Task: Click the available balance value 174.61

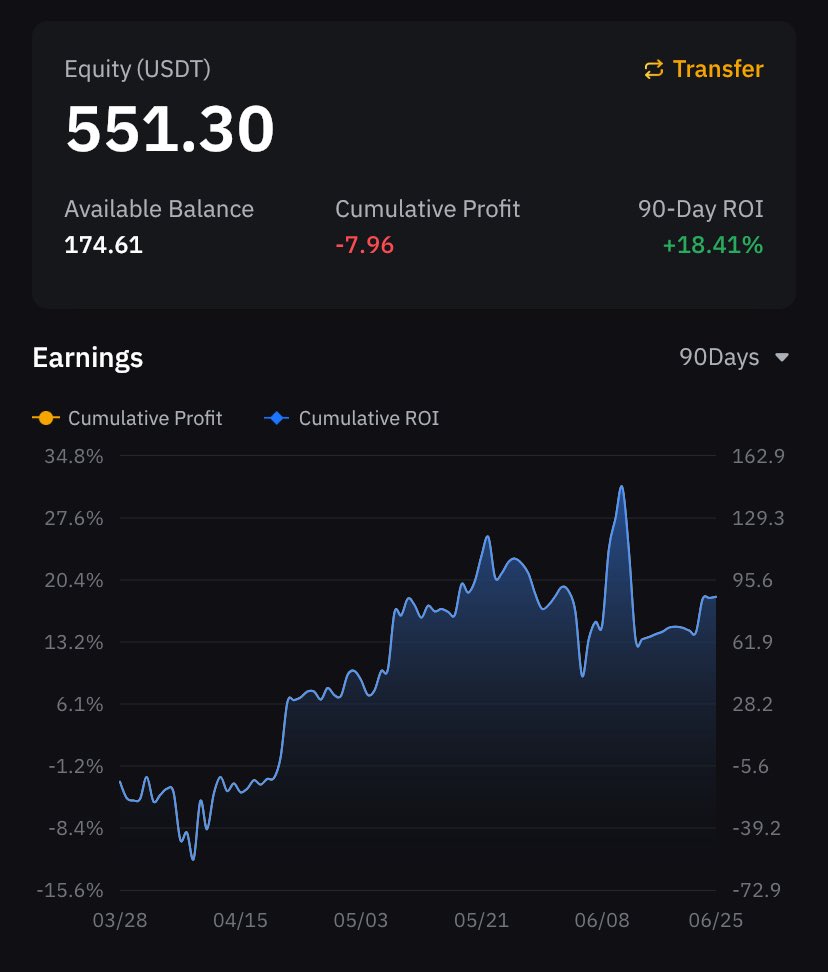Action: (x=104, y=245)
